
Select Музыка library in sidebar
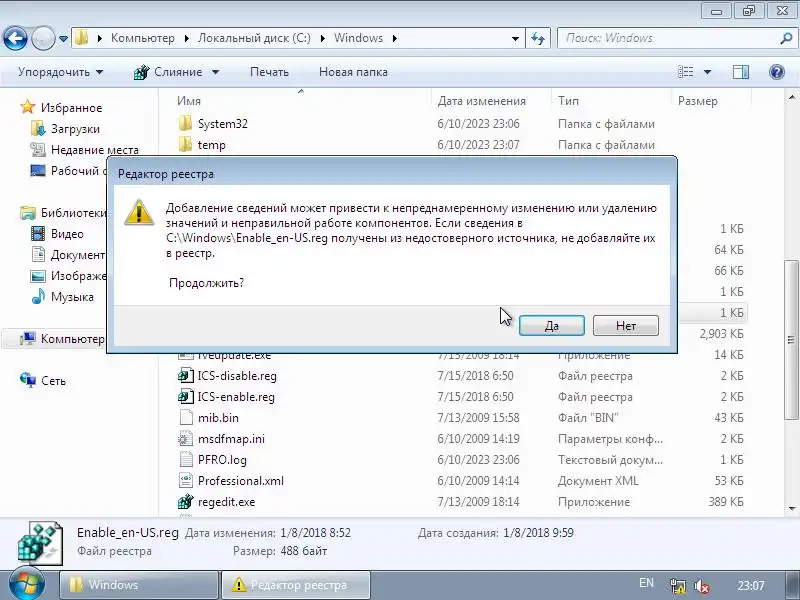(72, 296)
